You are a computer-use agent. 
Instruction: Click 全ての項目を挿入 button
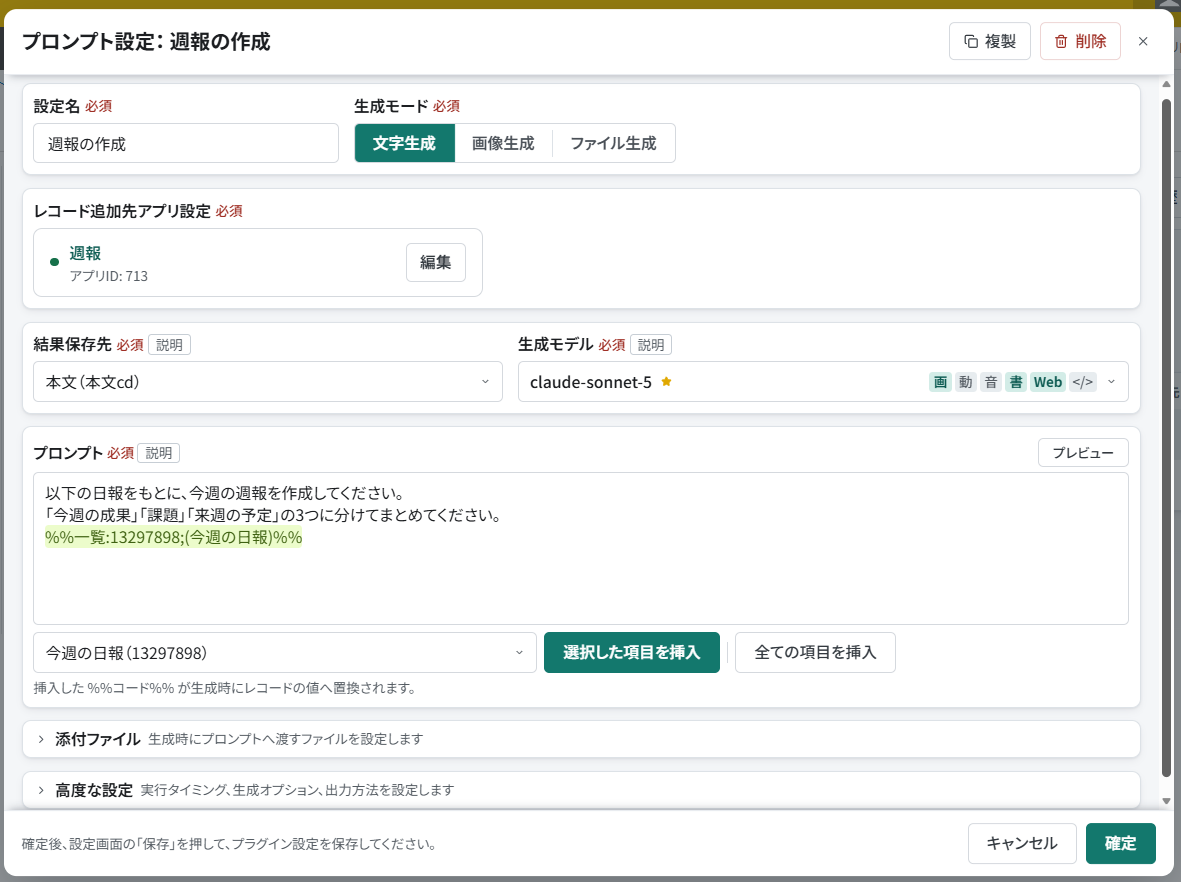(x=815, y=652)
